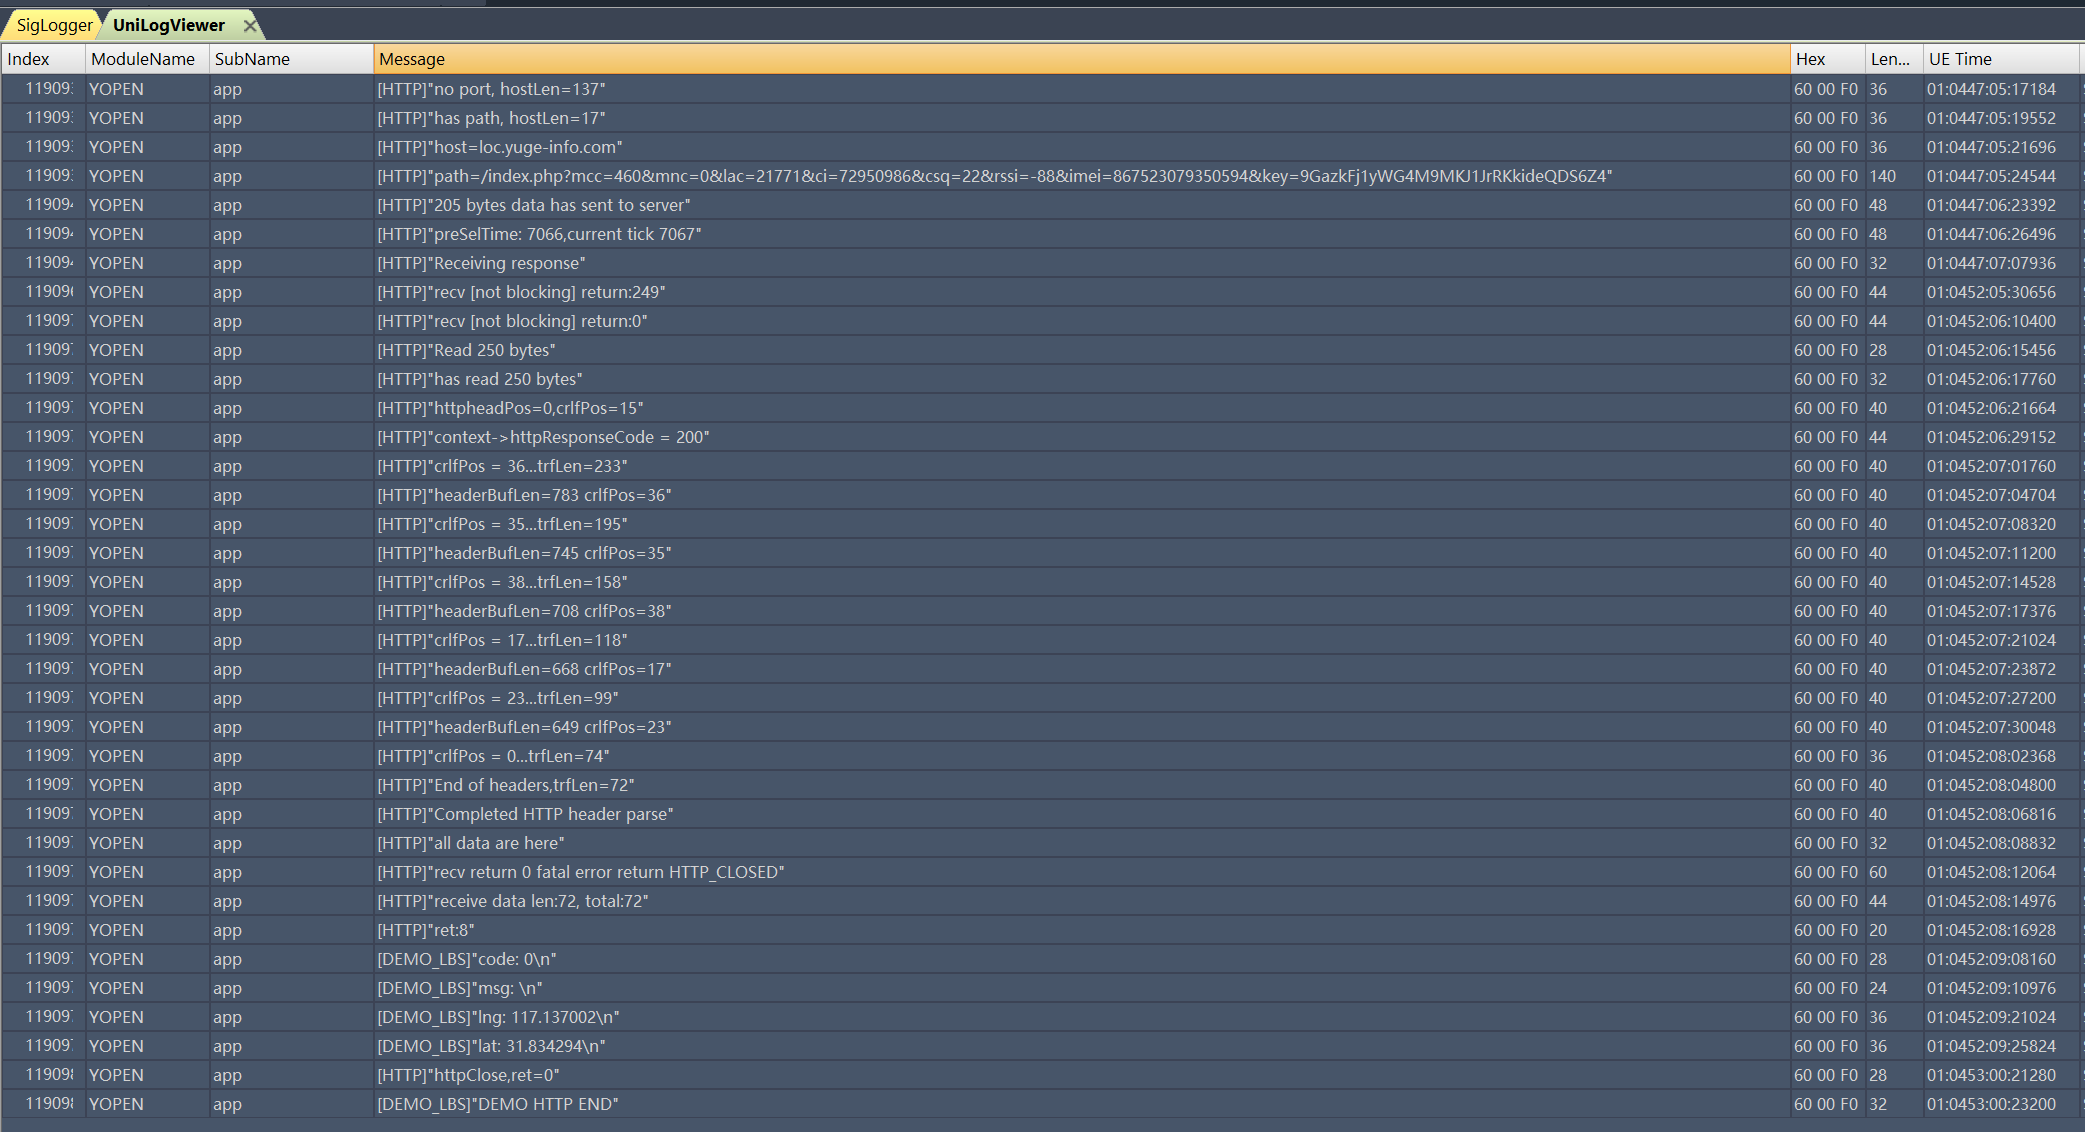Select the DEMO_LBS "msg:" row
Viewport: 2085px width, 1132px height.
pyautogui.click(x=1040, y=988)
